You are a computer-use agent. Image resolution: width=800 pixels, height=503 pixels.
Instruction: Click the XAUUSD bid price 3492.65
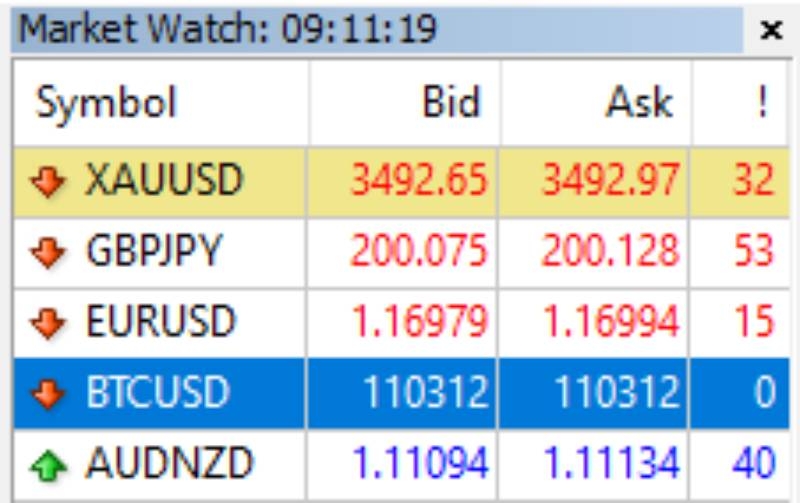tap(419, 180)
